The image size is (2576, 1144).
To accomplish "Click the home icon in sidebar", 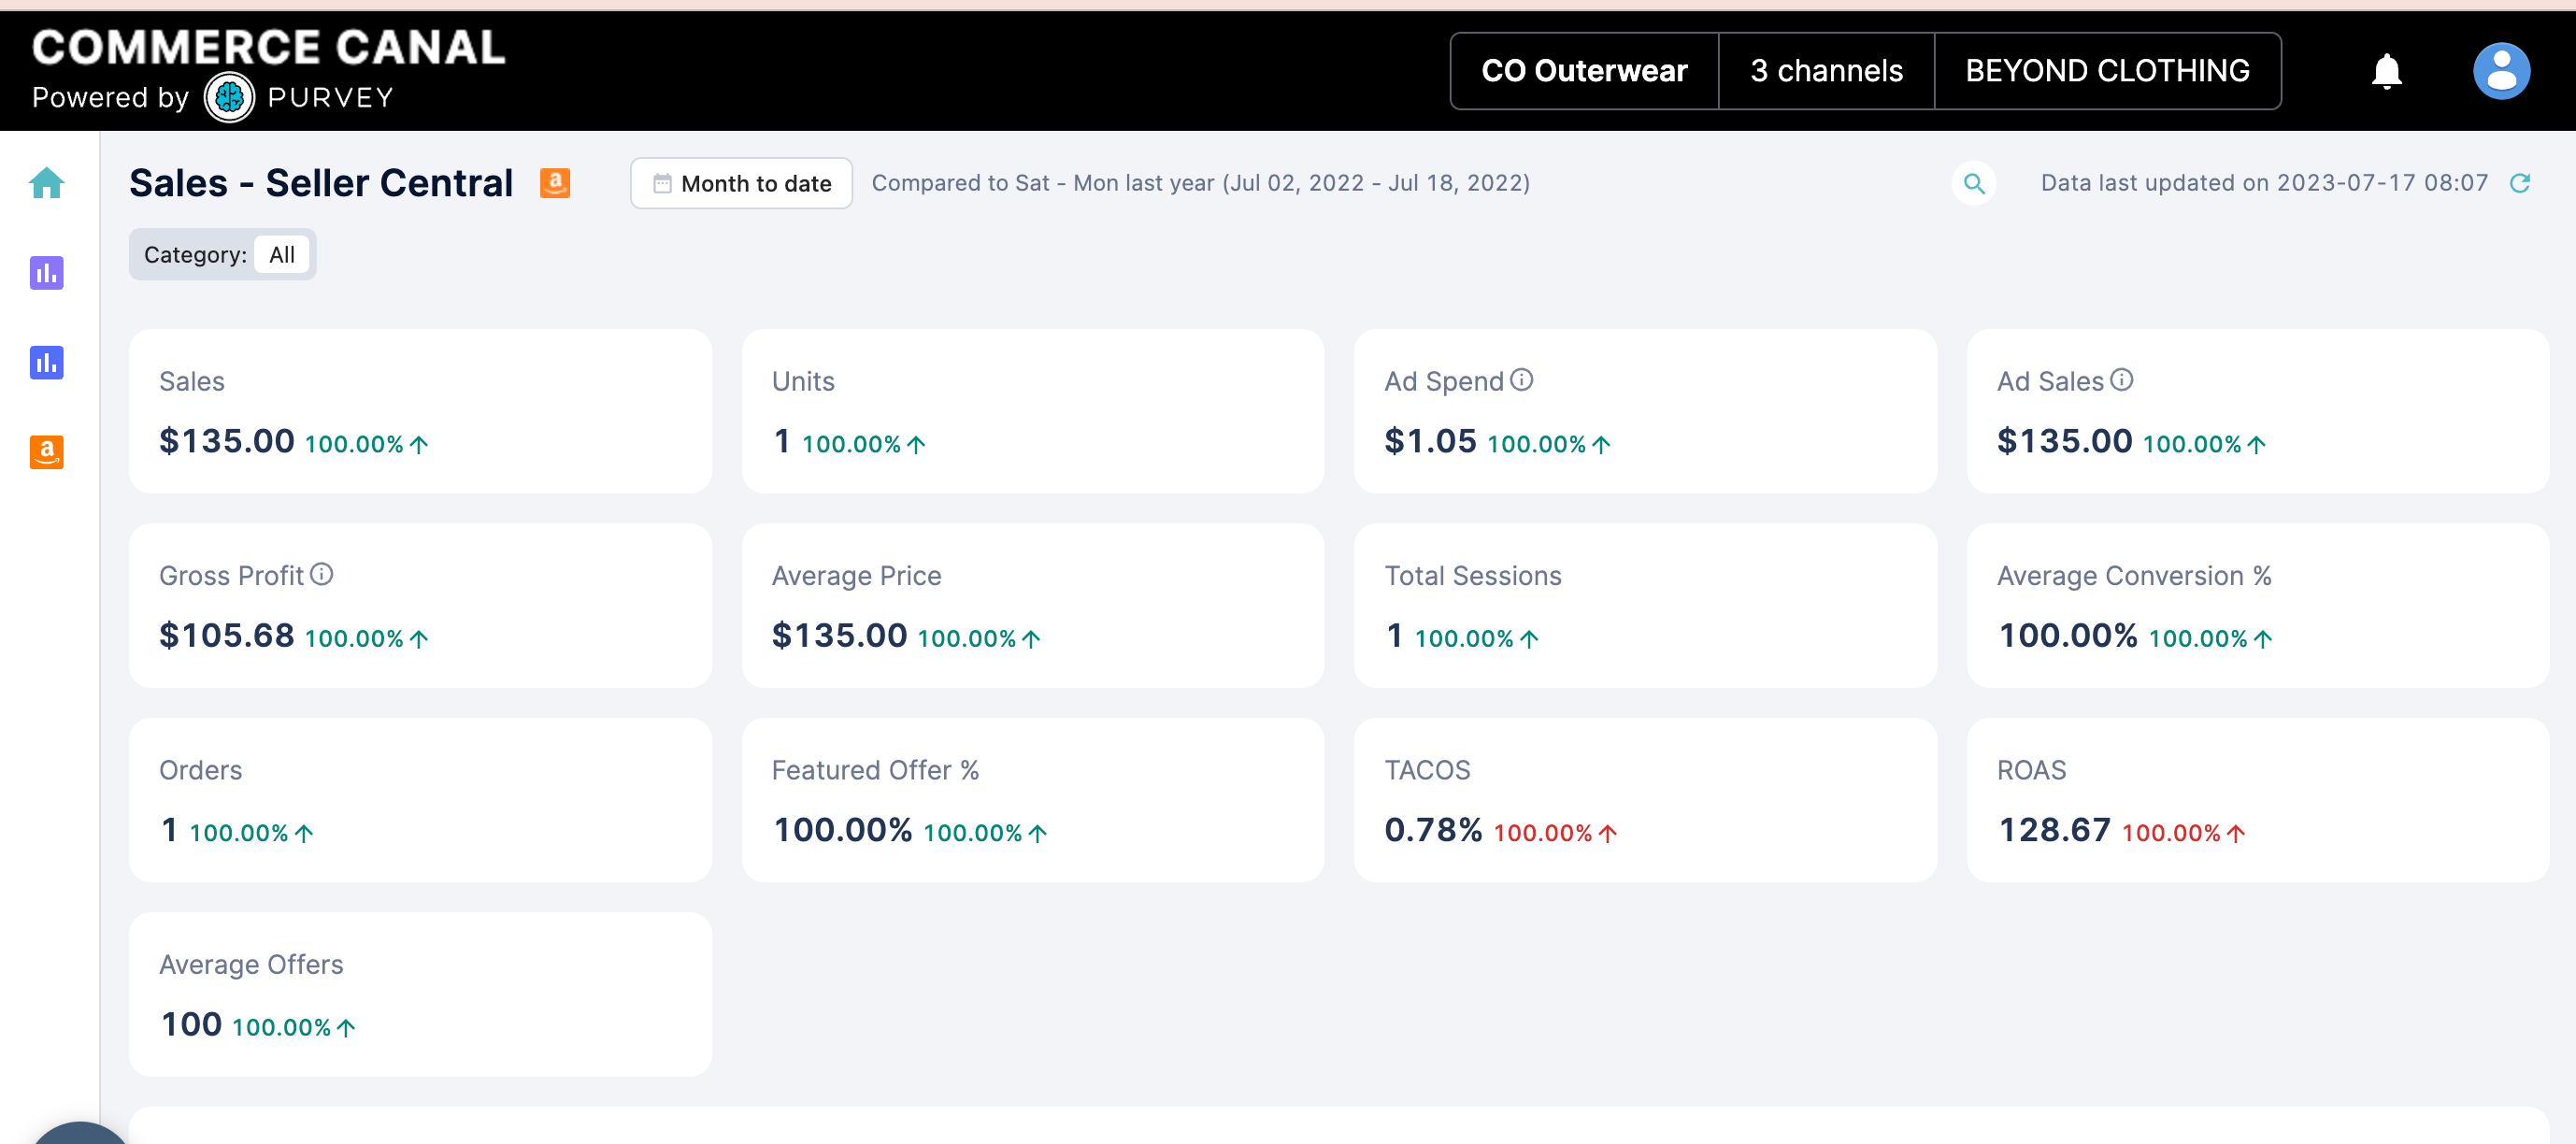I will click(46, 183).
